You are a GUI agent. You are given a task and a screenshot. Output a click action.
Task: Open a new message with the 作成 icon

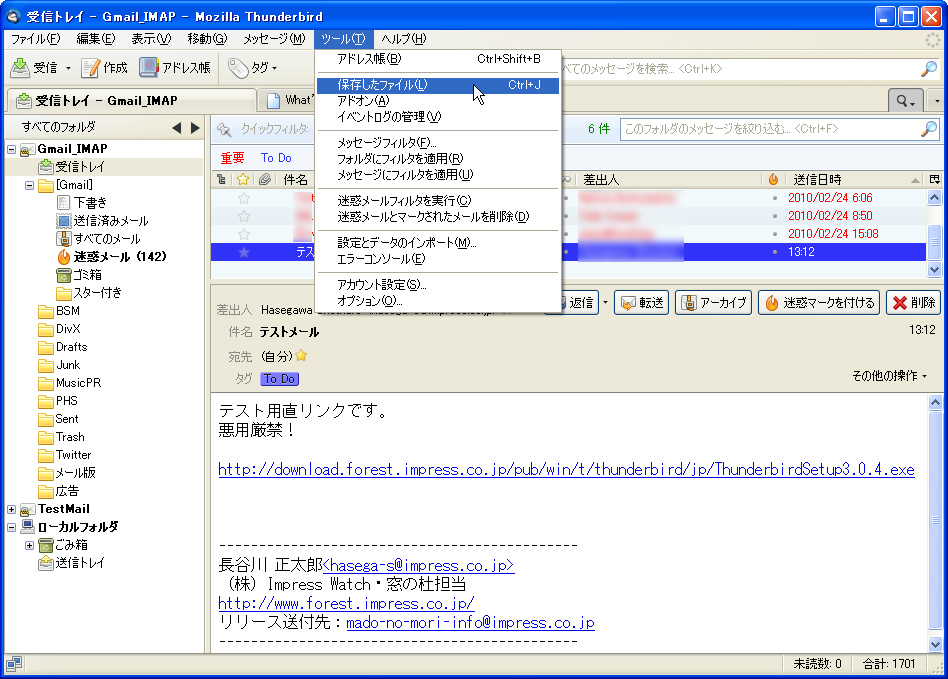click(104, 67)
